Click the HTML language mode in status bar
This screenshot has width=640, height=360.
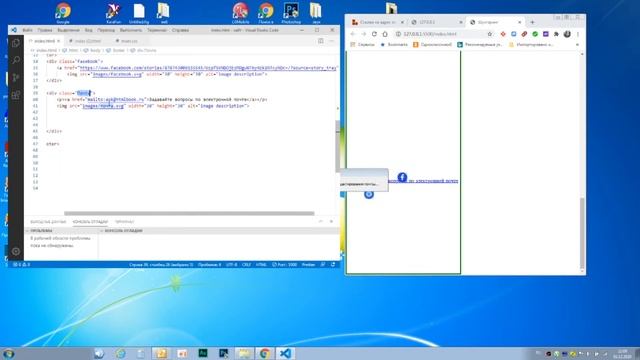coord(261,264)
